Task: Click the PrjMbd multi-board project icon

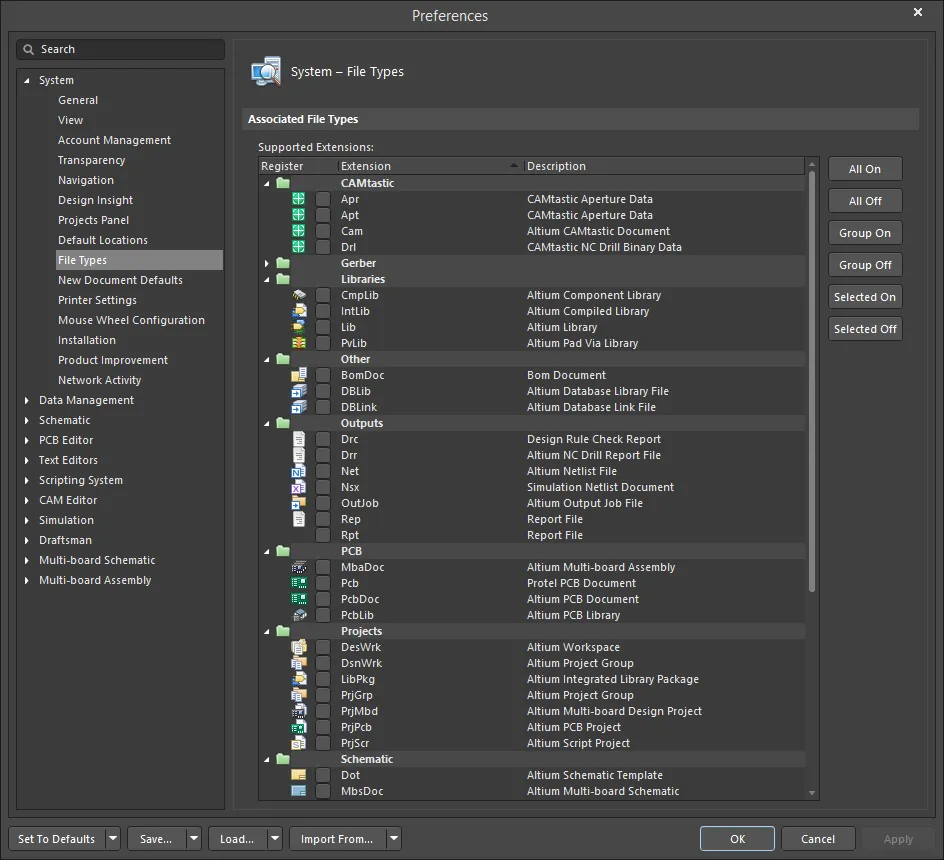Action: click(x=299, y=711)
